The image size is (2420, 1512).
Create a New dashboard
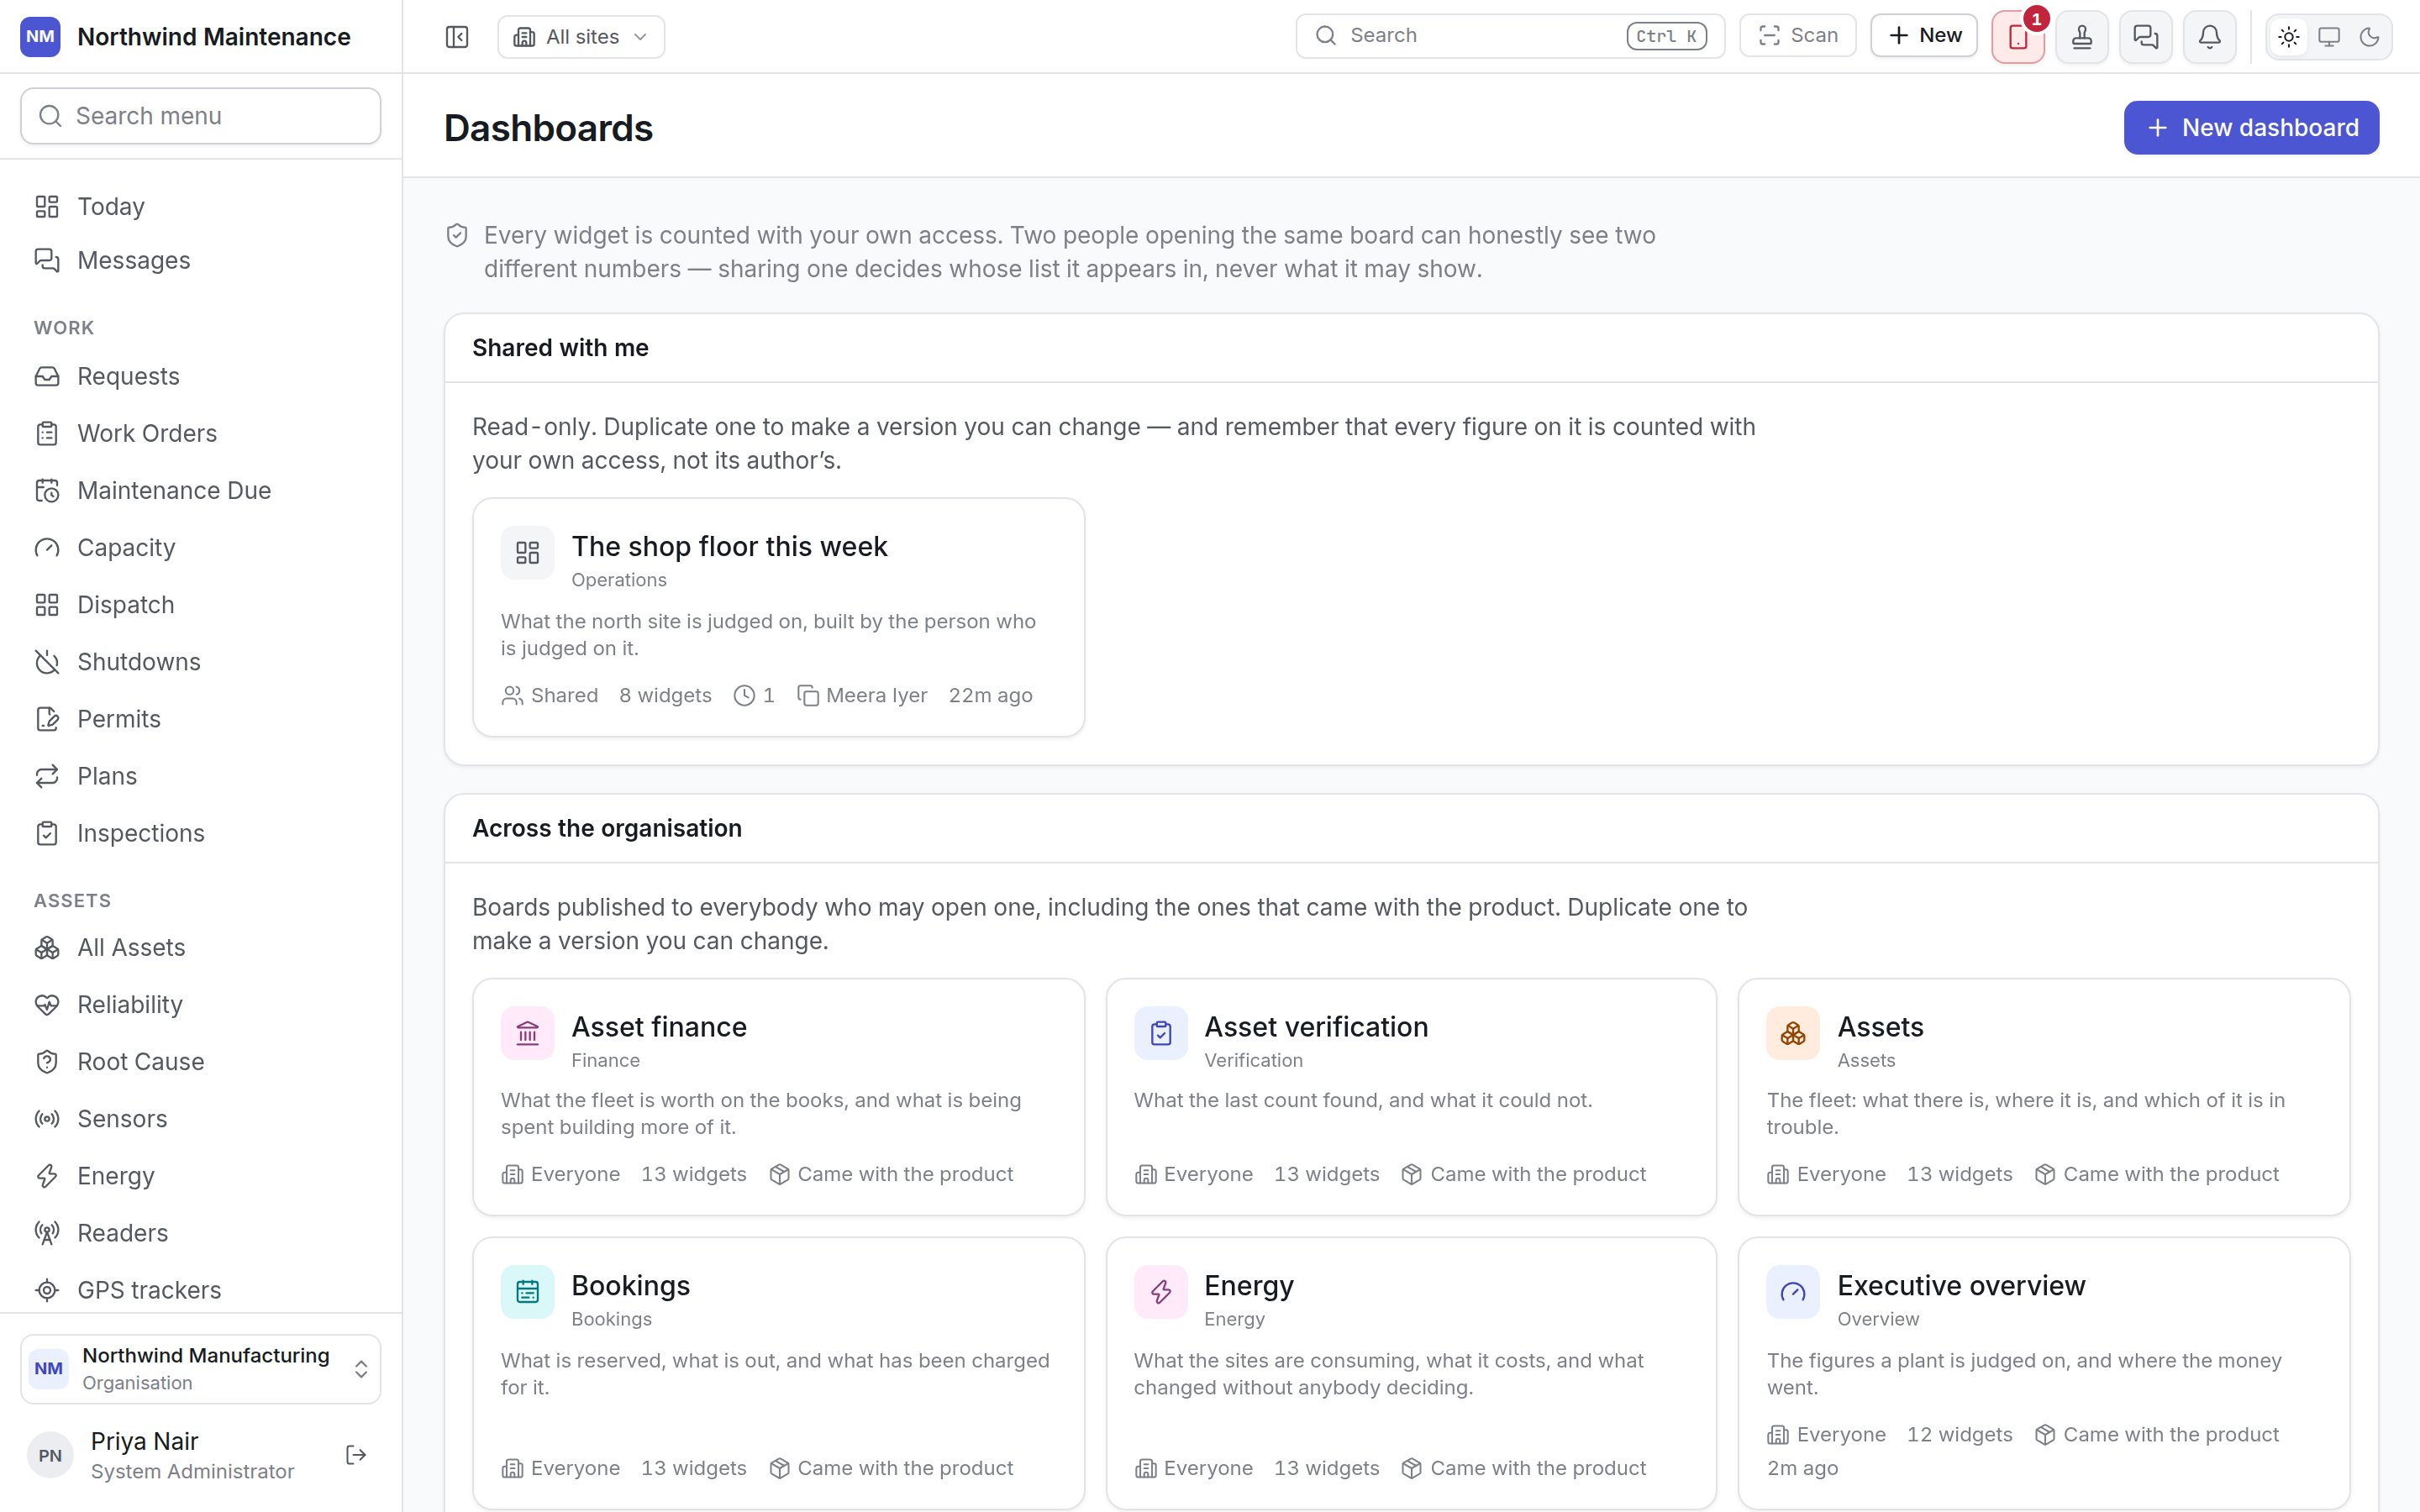click(x=2251, y=128)
